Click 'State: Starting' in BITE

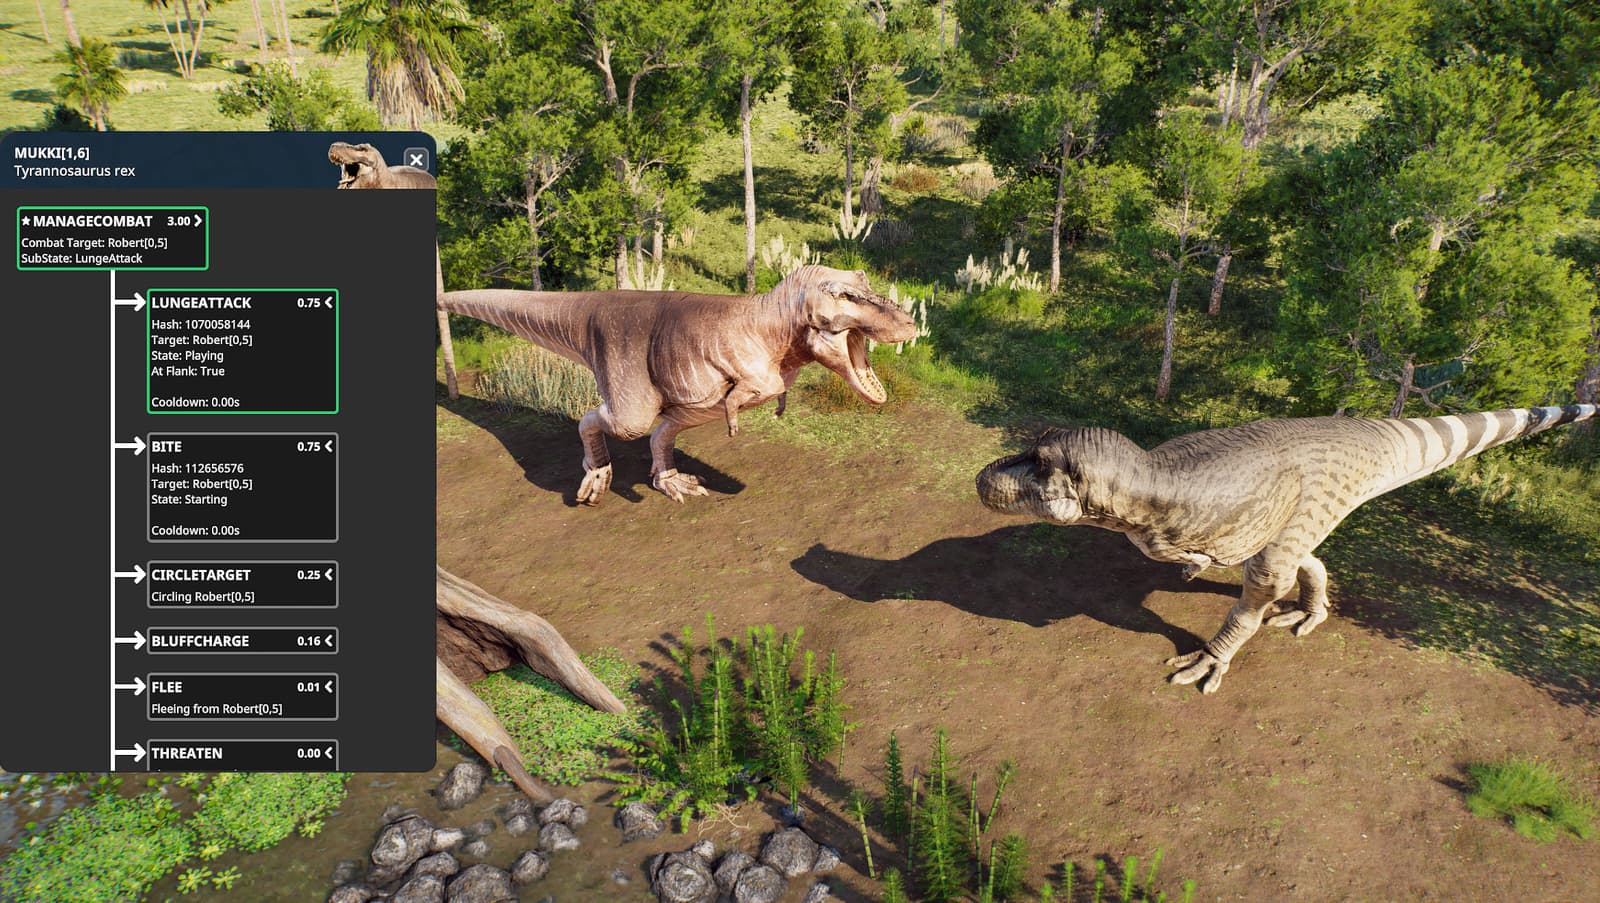tap(189, 499)
